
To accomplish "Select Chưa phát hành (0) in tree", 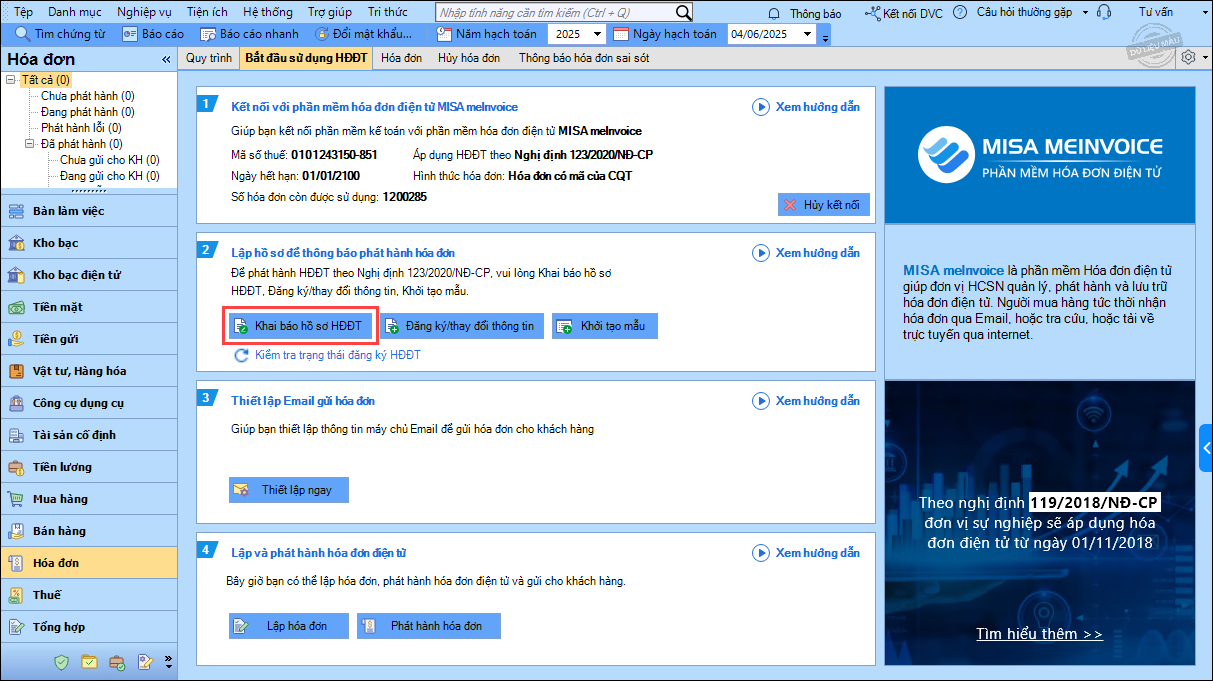I will pyautogui.click(x=88, y=96).
